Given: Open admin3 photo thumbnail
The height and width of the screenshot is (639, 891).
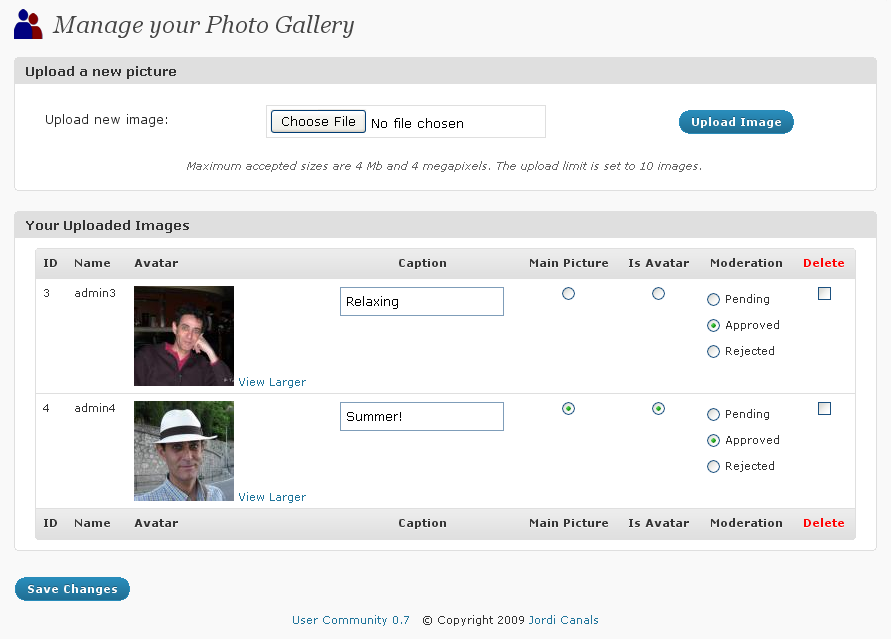Looking at the screenshot, I should click(184, 336).
